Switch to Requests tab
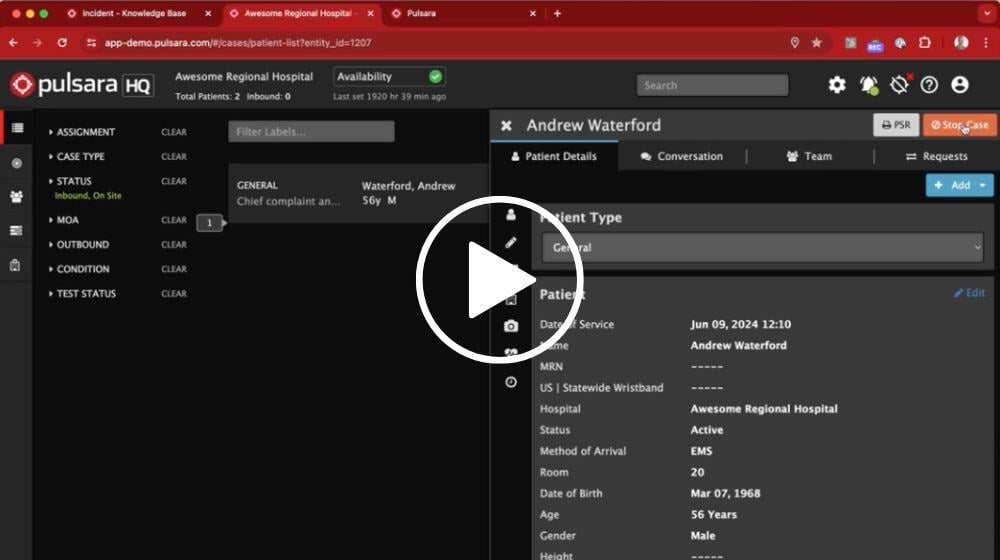 pos(936,156)
